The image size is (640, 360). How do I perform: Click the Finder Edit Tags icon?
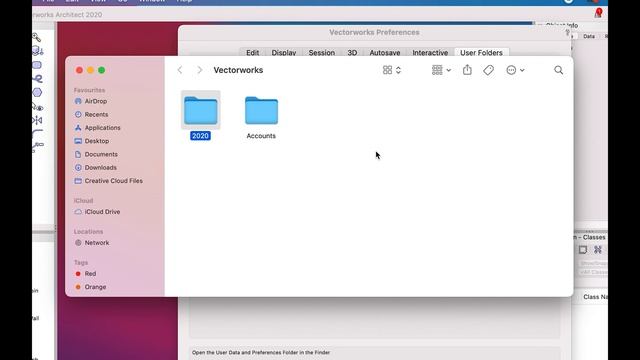[x=489, y=70]
